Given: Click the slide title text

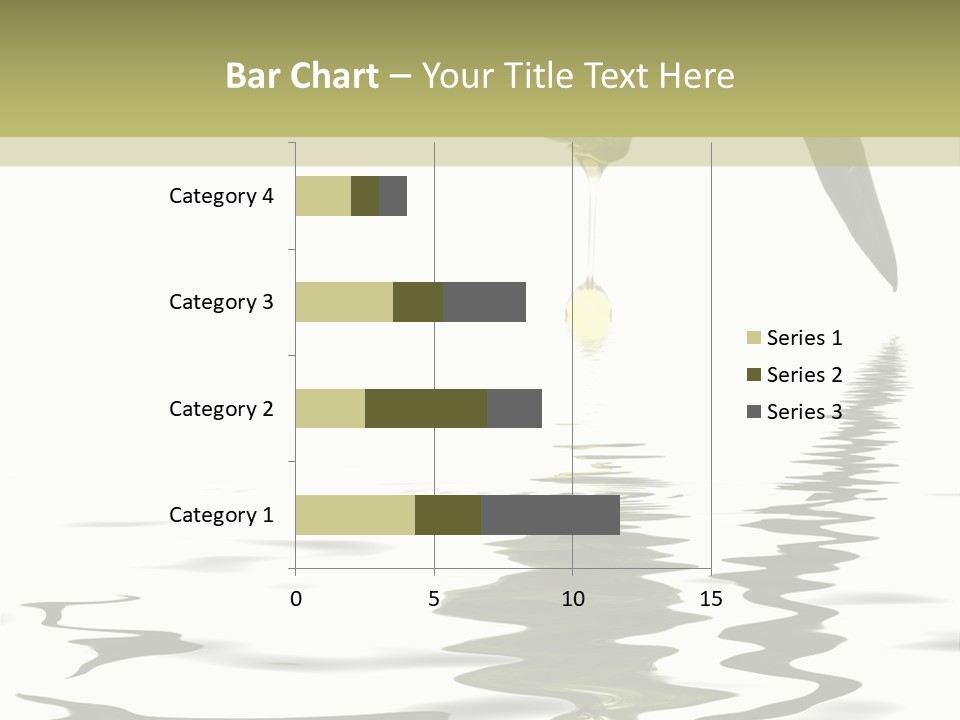Looking at the screenshot, I should coord(480,76).
